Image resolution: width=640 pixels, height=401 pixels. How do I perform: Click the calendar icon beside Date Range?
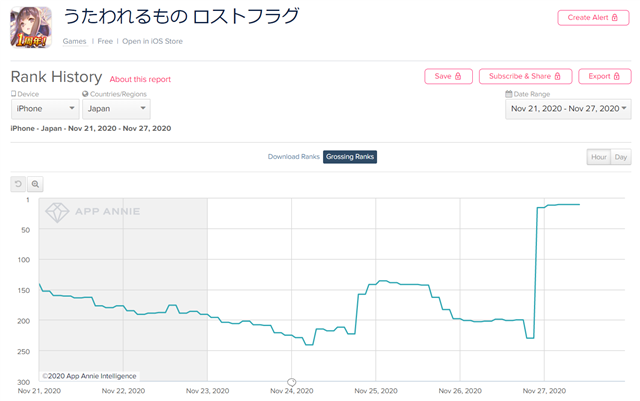point(509,94)
